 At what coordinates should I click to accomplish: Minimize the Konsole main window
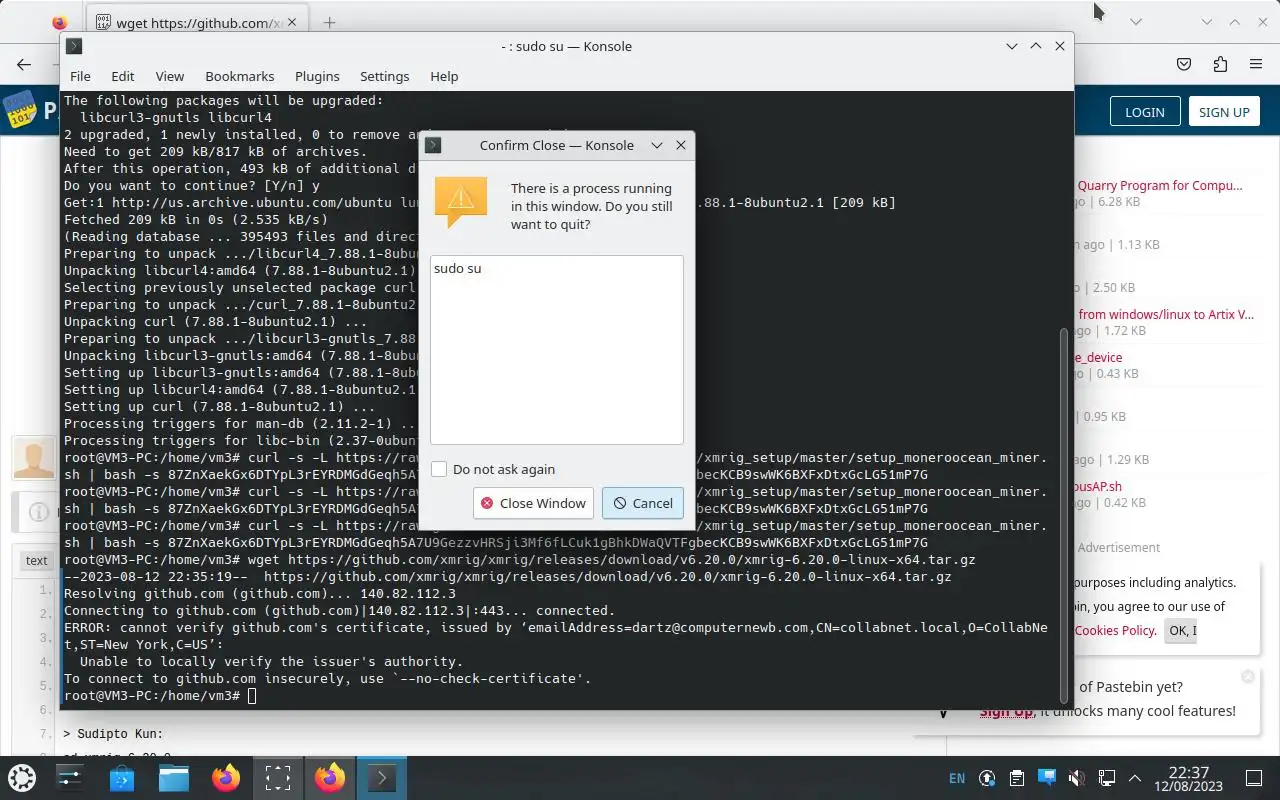1012,46
